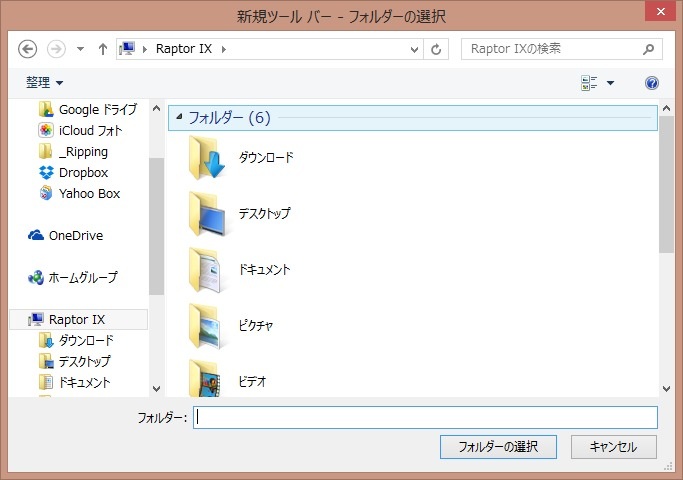The height and width of the screenshot is (480, 683).
Task: Click the キャンセル button
Action: pyautogui.click(x=614, y=447)
